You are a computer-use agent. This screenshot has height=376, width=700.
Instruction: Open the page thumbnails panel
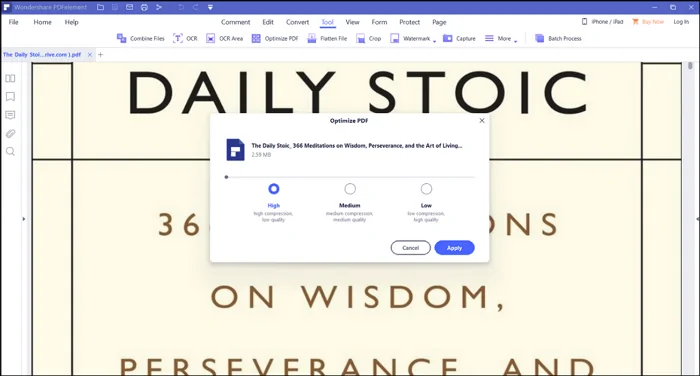point(10,79)
